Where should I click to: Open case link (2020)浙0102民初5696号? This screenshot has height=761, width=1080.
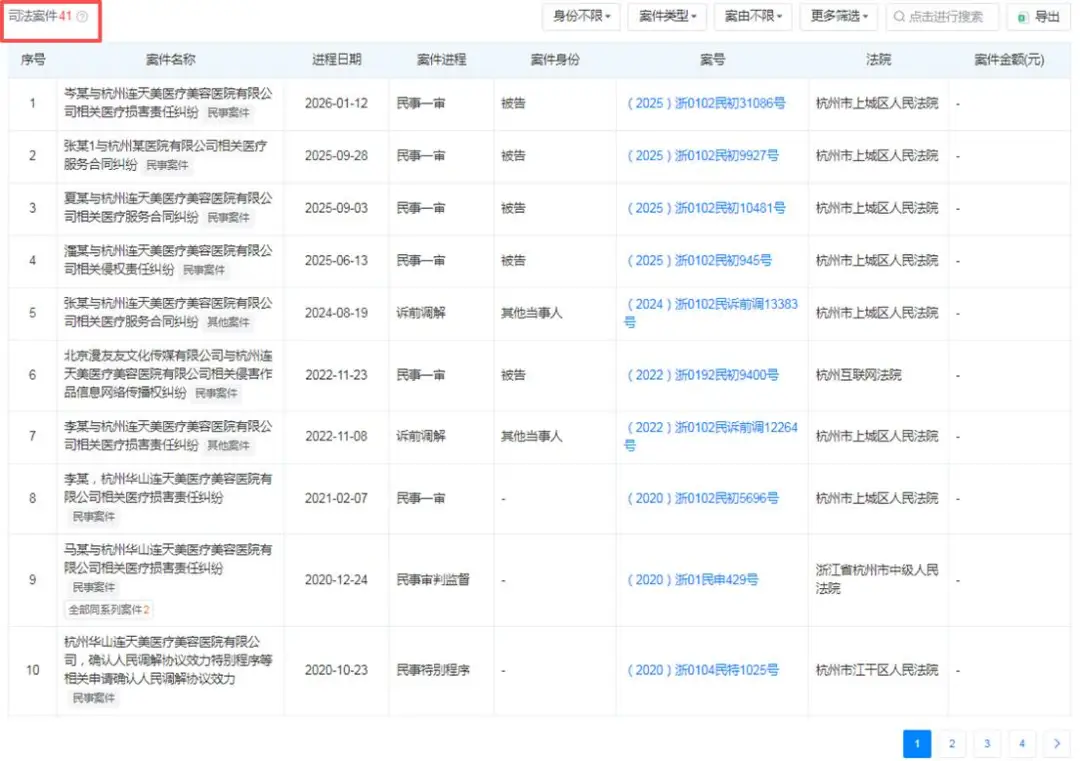pyautogui.click(x=703, y=498)
